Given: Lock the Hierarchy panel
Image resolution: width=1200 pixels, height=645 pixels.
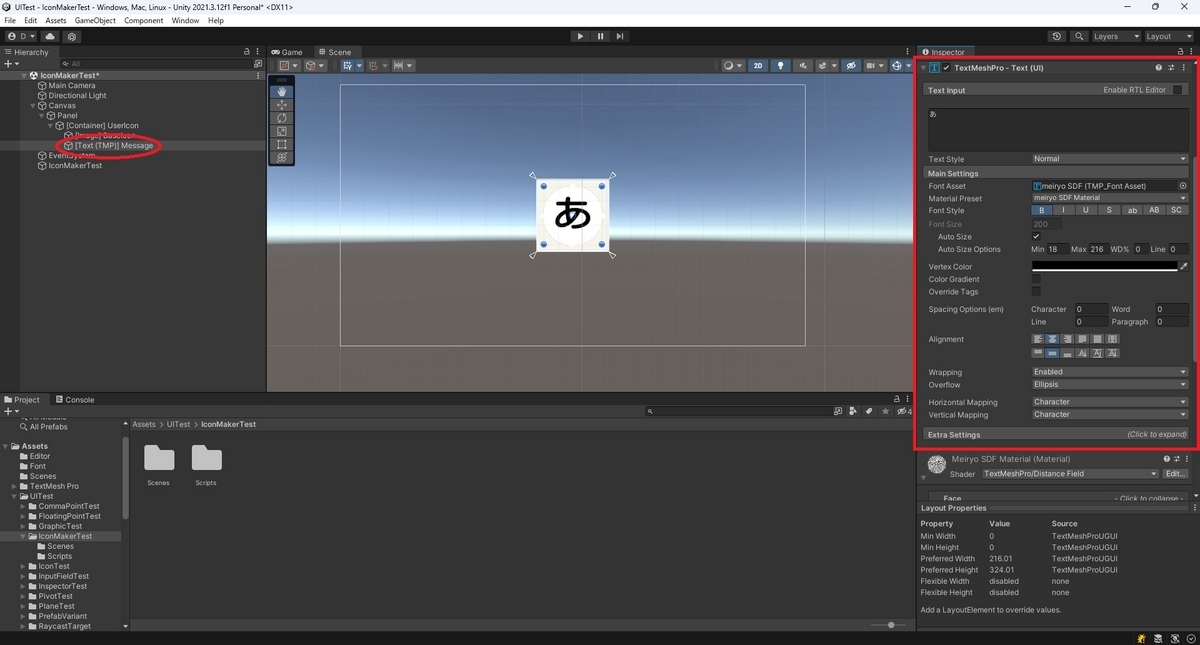Looking at the screenshot, I should 247,52.
